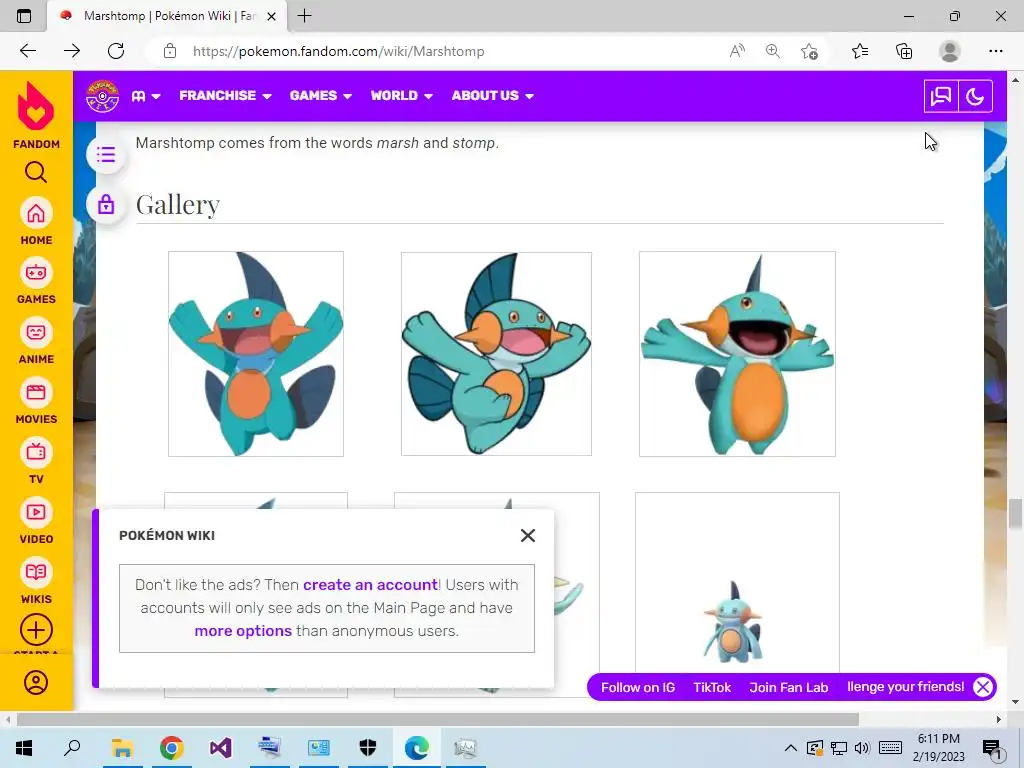Open third Marshtomp 3D model image
The image size is (1024, 768).
pos(737,354)
